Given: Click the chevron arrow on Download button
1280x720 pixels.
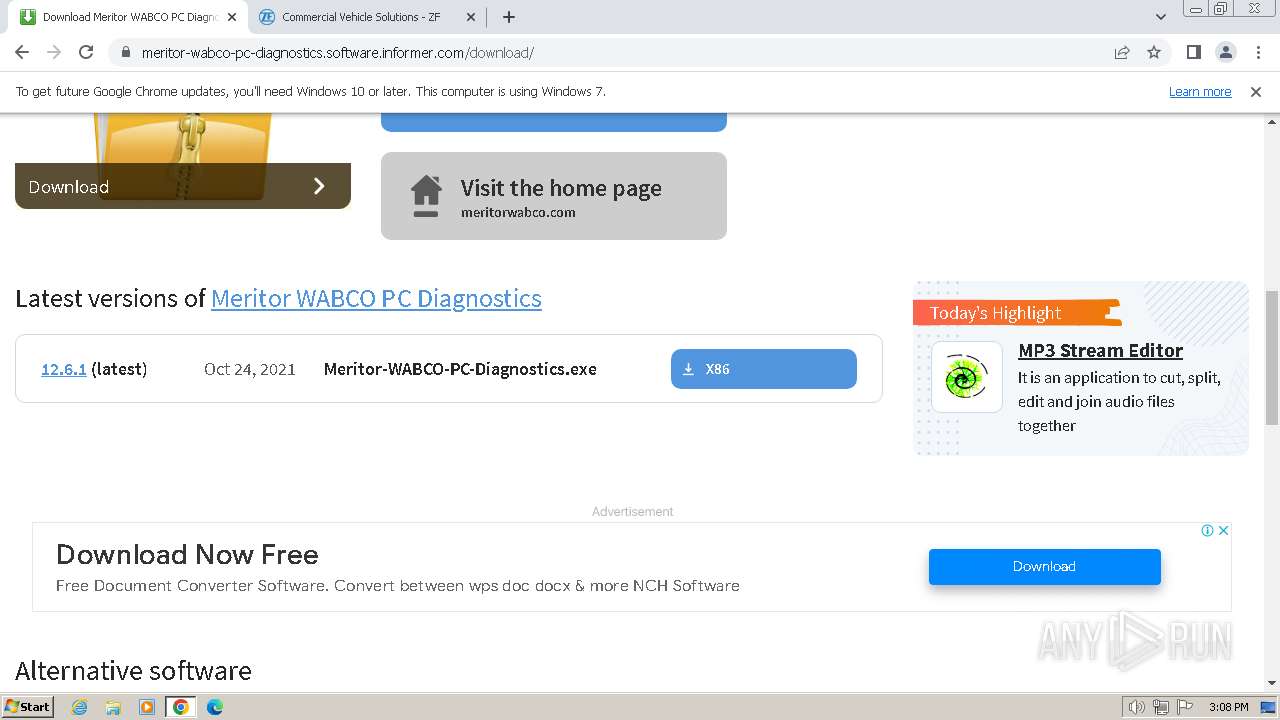Looking at the screenshot, I should (319, 186).
